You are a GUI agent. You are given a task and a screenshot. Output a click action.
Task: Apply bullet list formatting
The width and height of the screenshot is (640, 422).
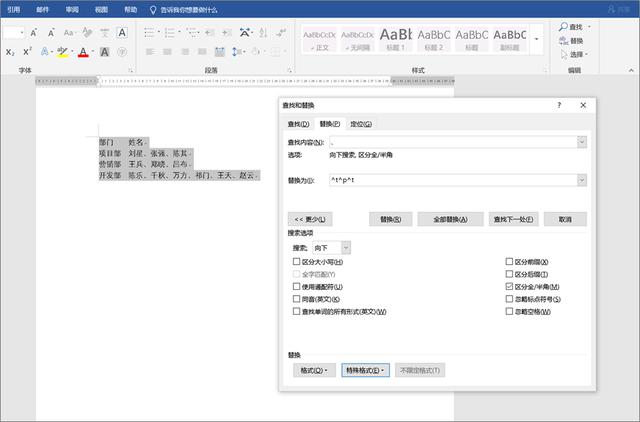point(149,33)
